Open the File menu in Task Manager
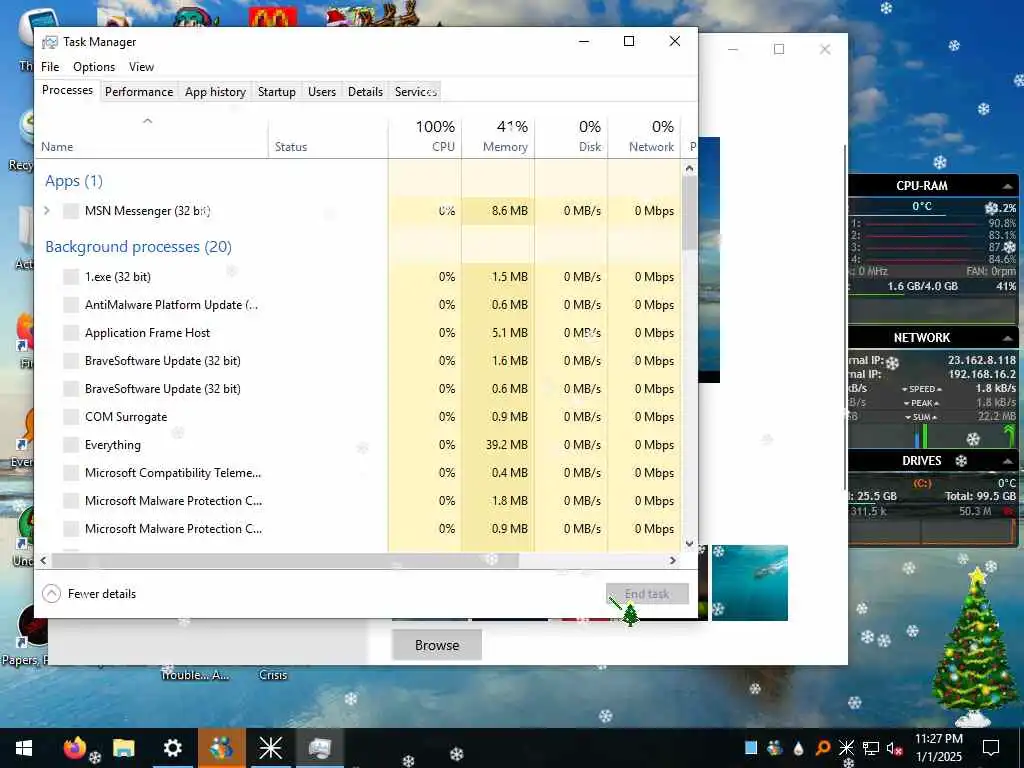This screenshot has width=1024, height=768. coord(50,67)
